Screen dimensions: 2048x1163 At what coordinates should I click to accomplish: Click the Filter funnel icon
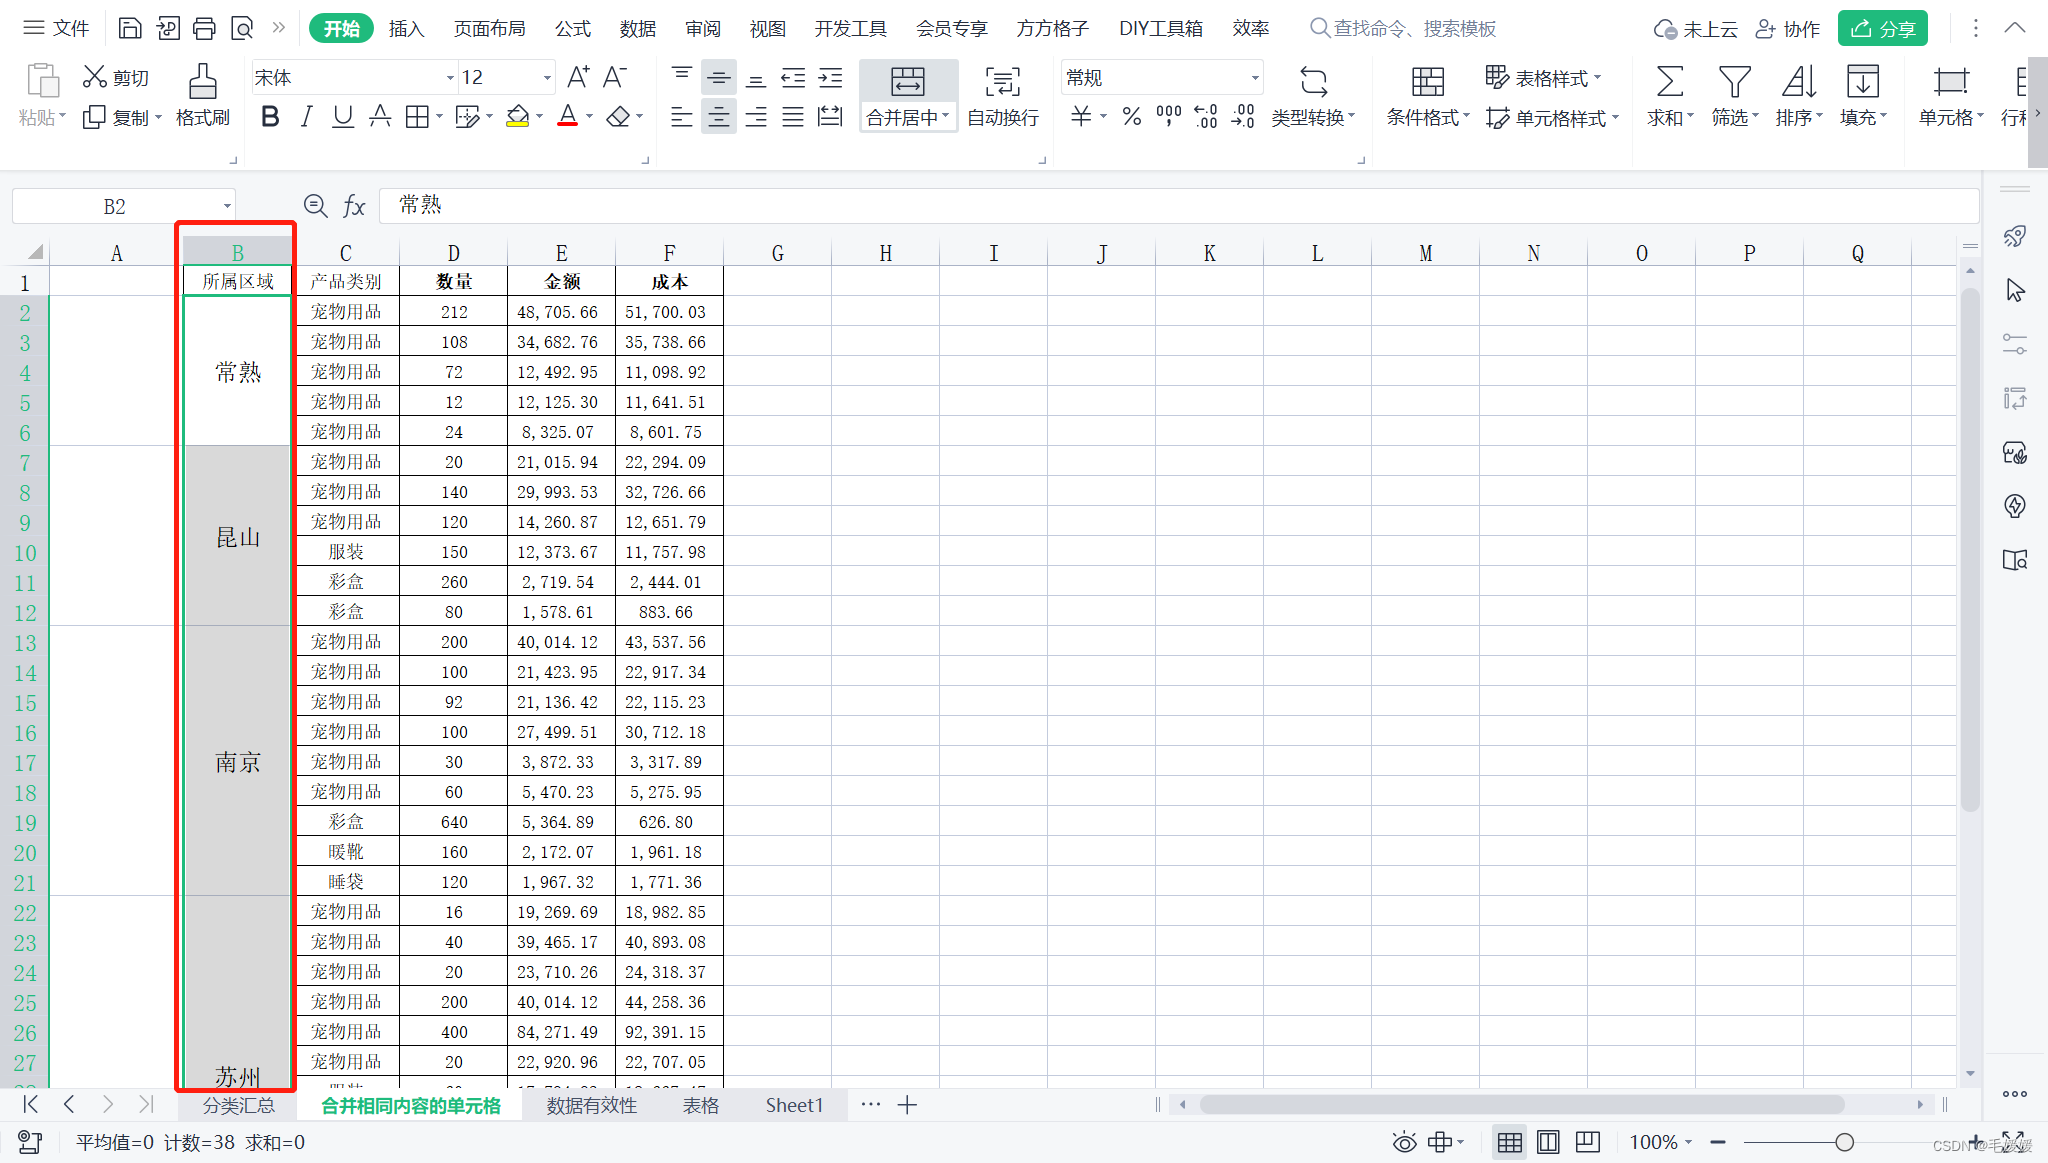click(1734, 82)
